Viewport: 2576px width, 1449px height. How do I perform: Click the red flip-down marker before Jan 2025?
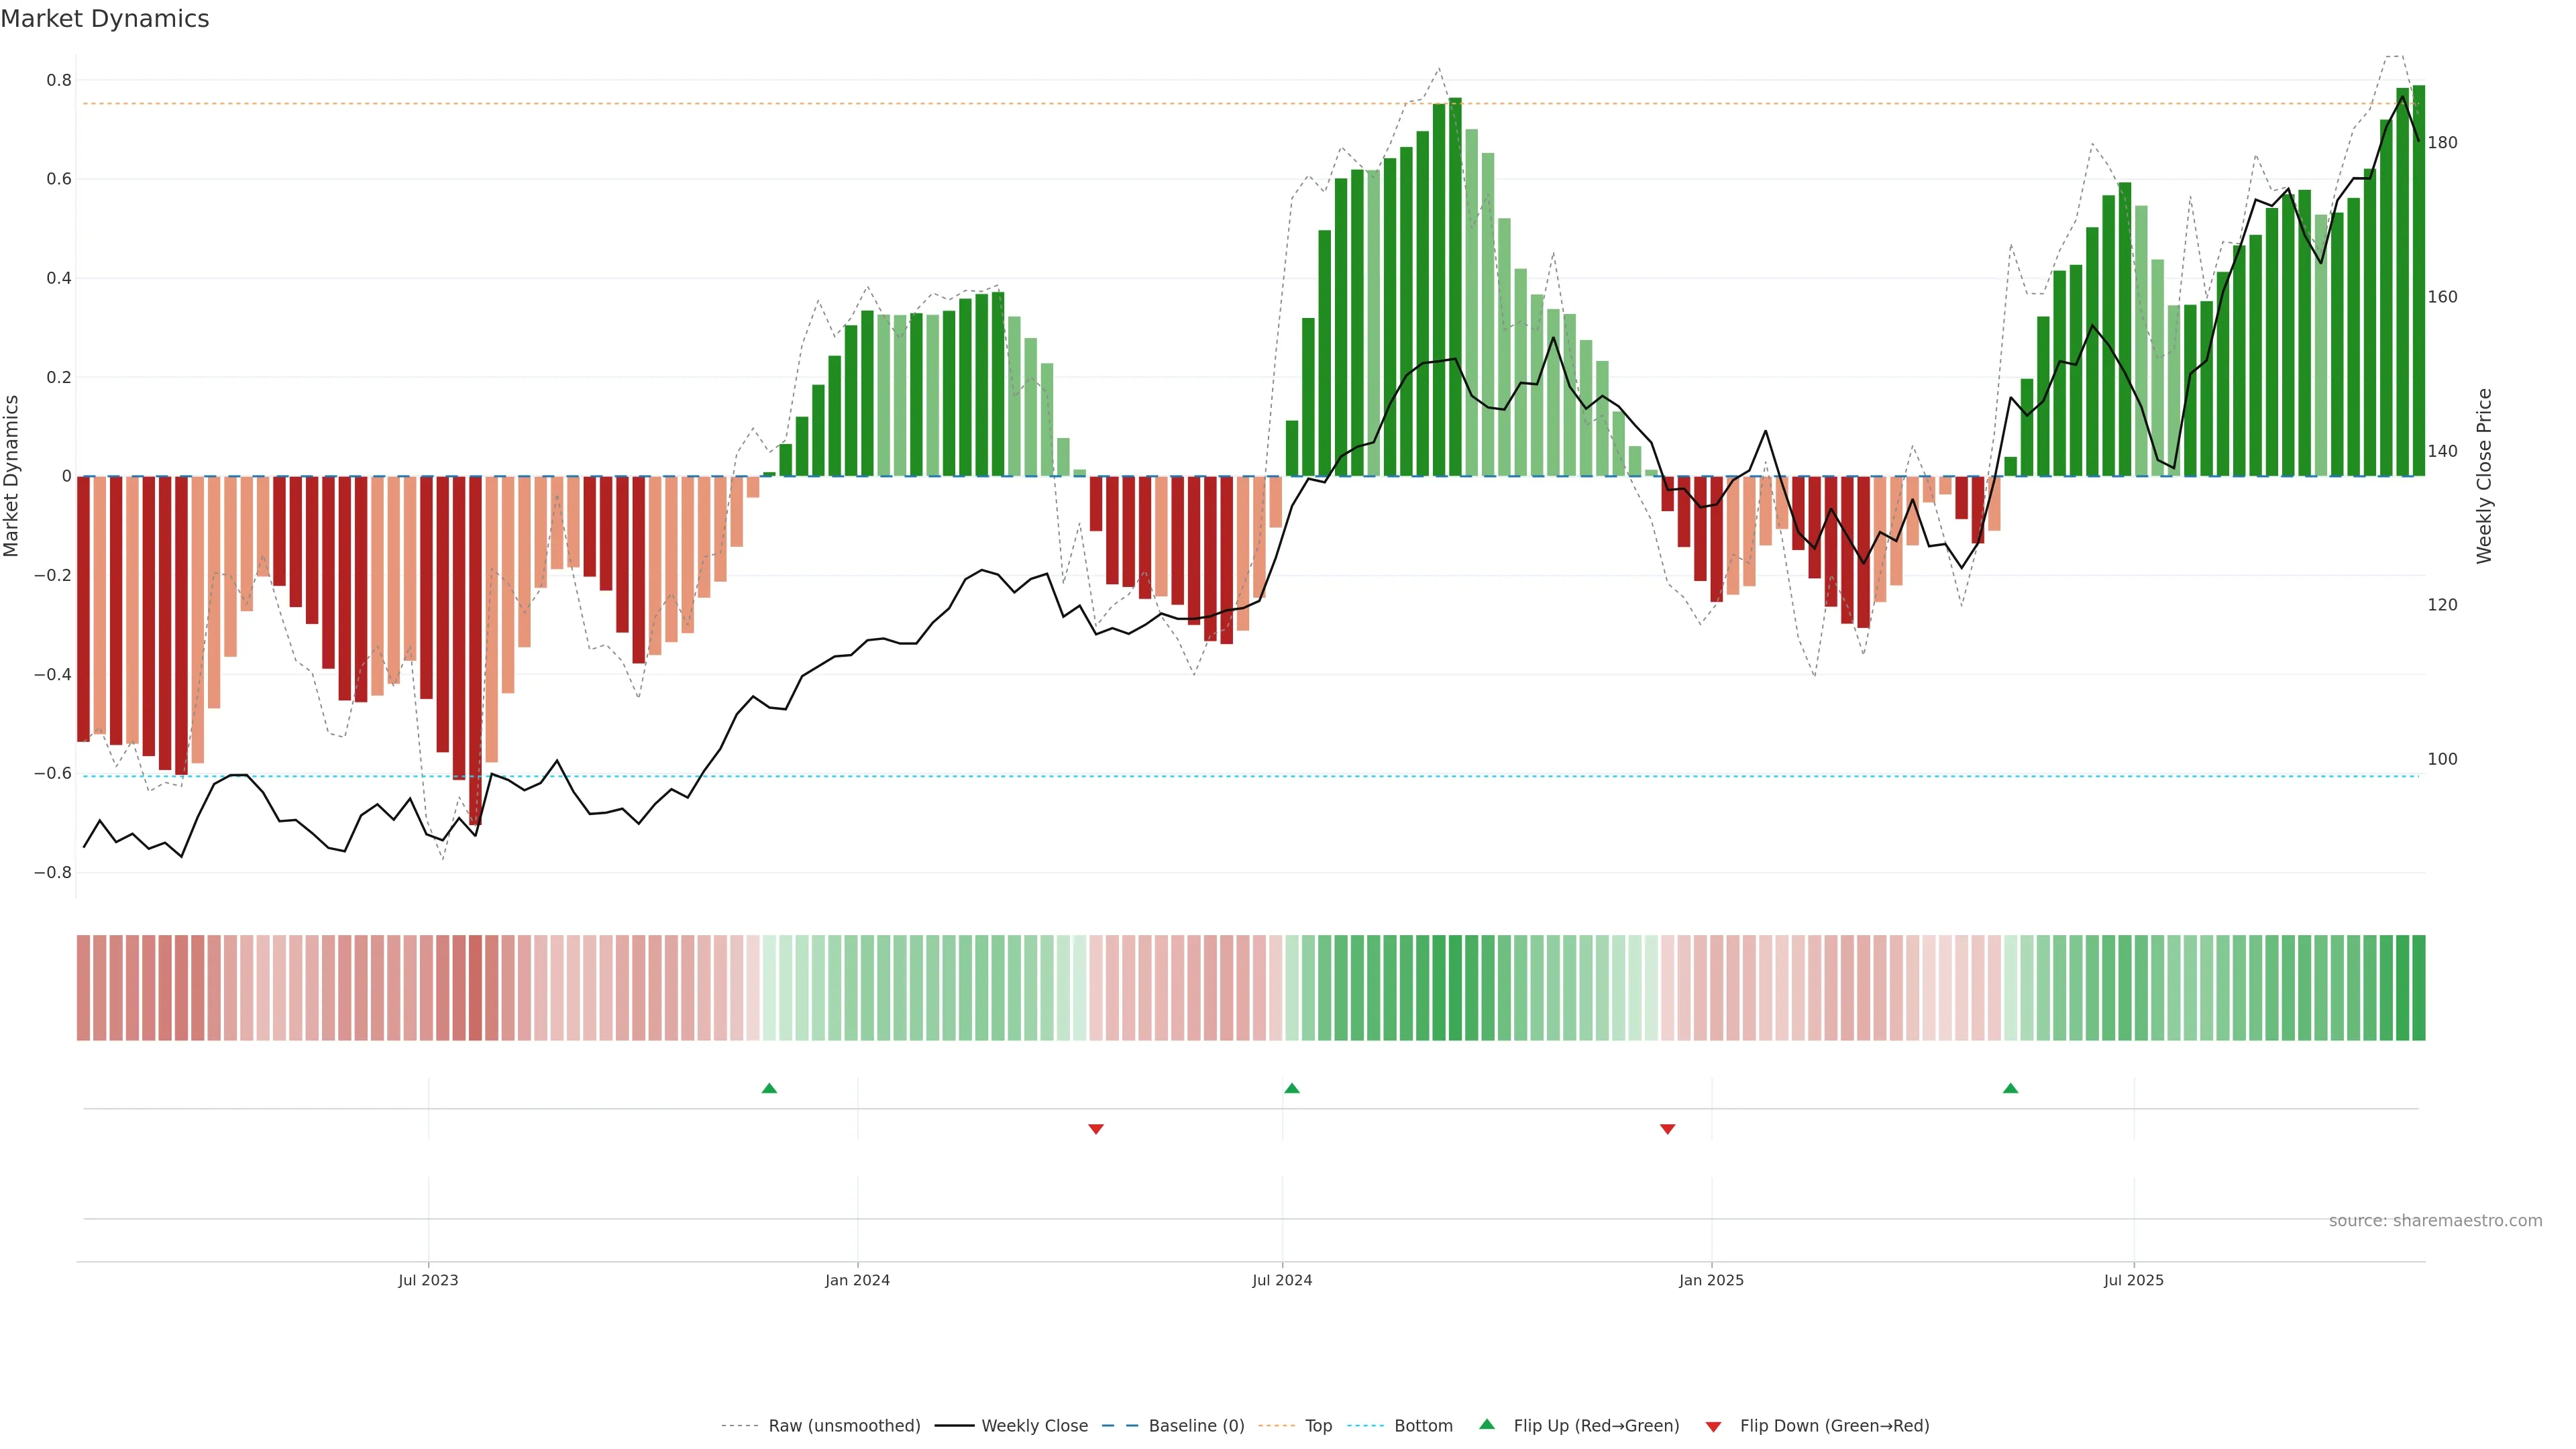click(x=1667, y=1129)
